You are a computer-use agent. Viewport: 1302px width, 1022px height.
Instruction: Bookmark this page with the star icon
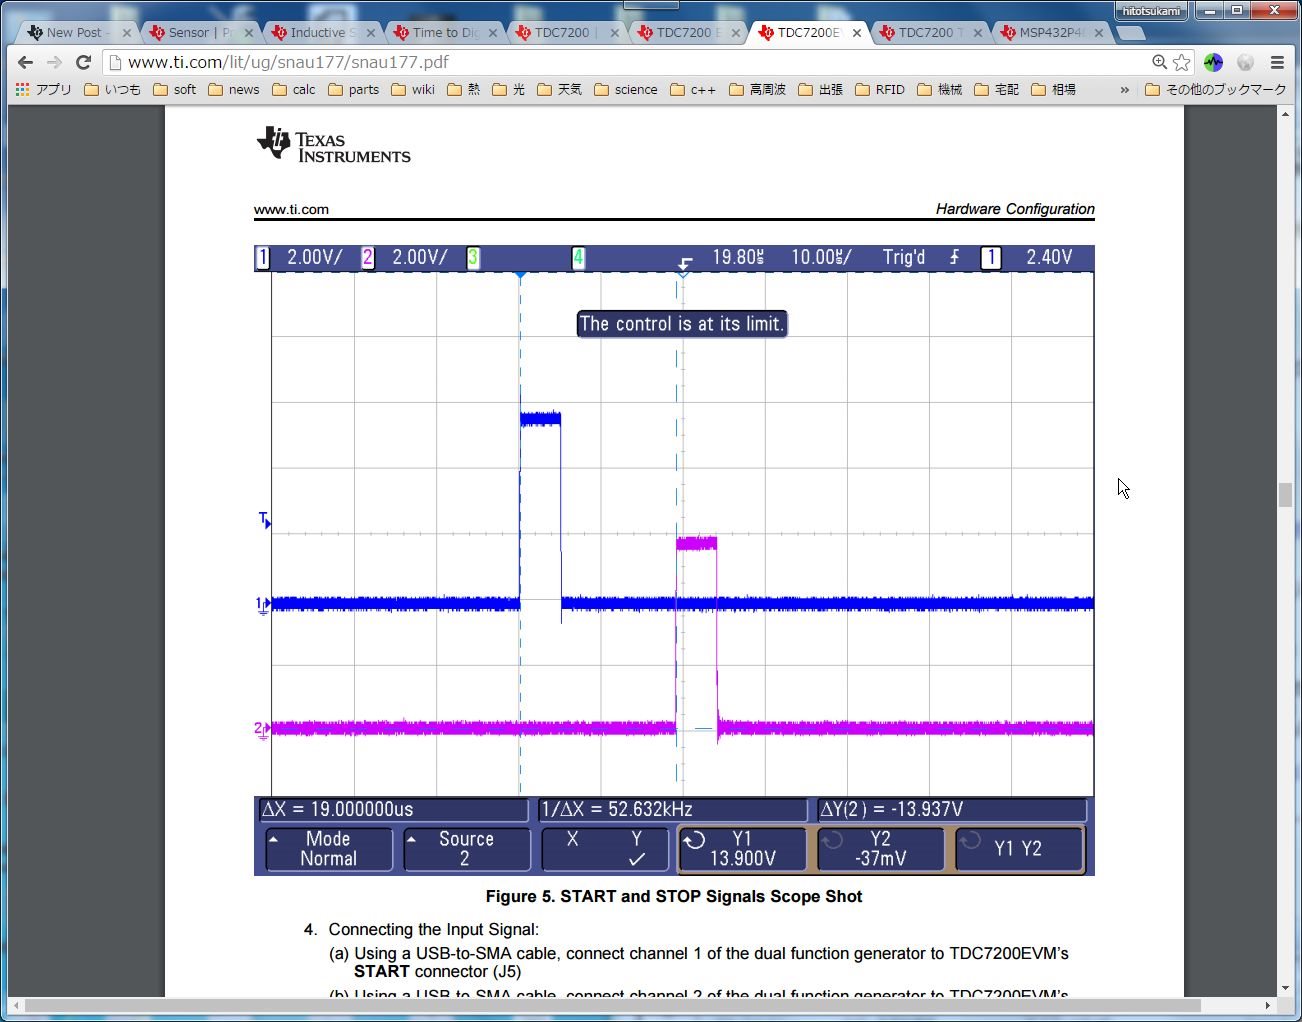click(1182, 62)
